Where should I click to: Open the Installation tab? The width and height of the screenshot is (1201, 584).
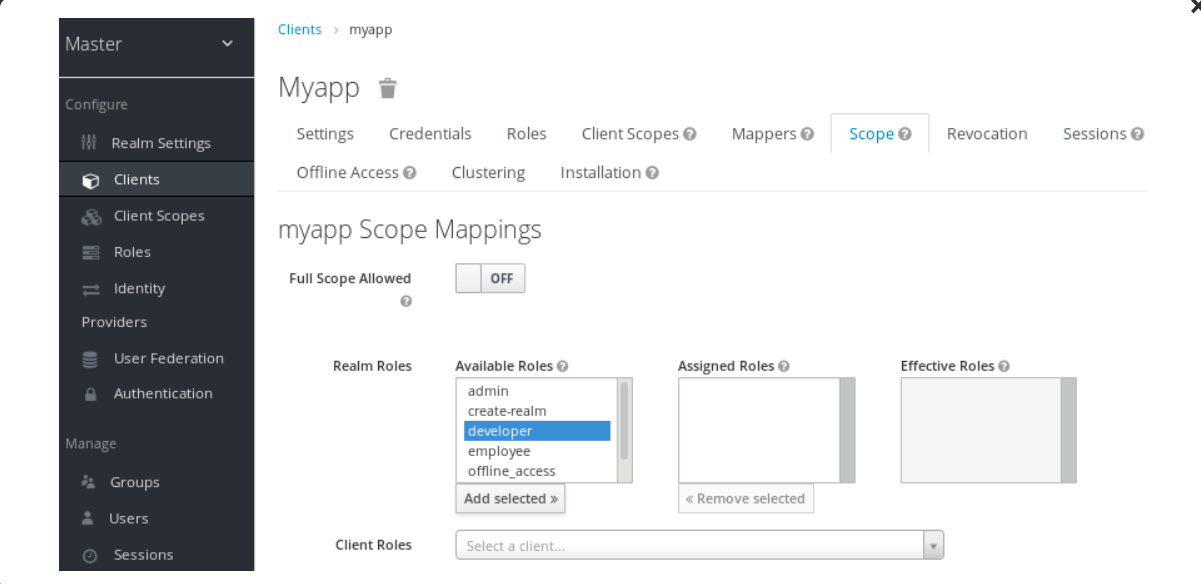pos(601,172)
